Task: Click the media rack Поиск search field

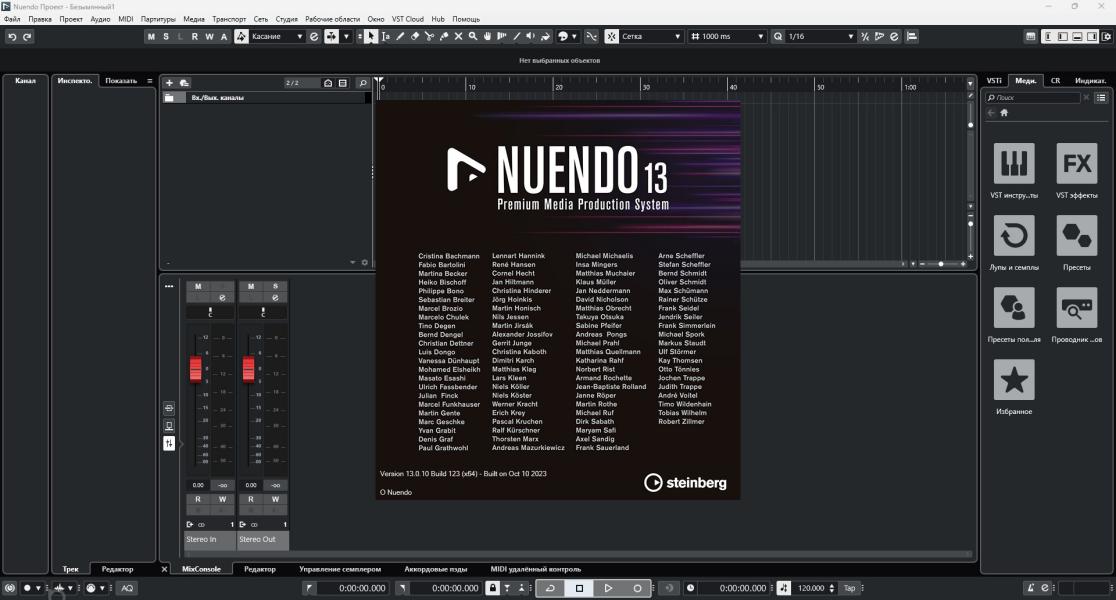Action: tap(1033, 98)
